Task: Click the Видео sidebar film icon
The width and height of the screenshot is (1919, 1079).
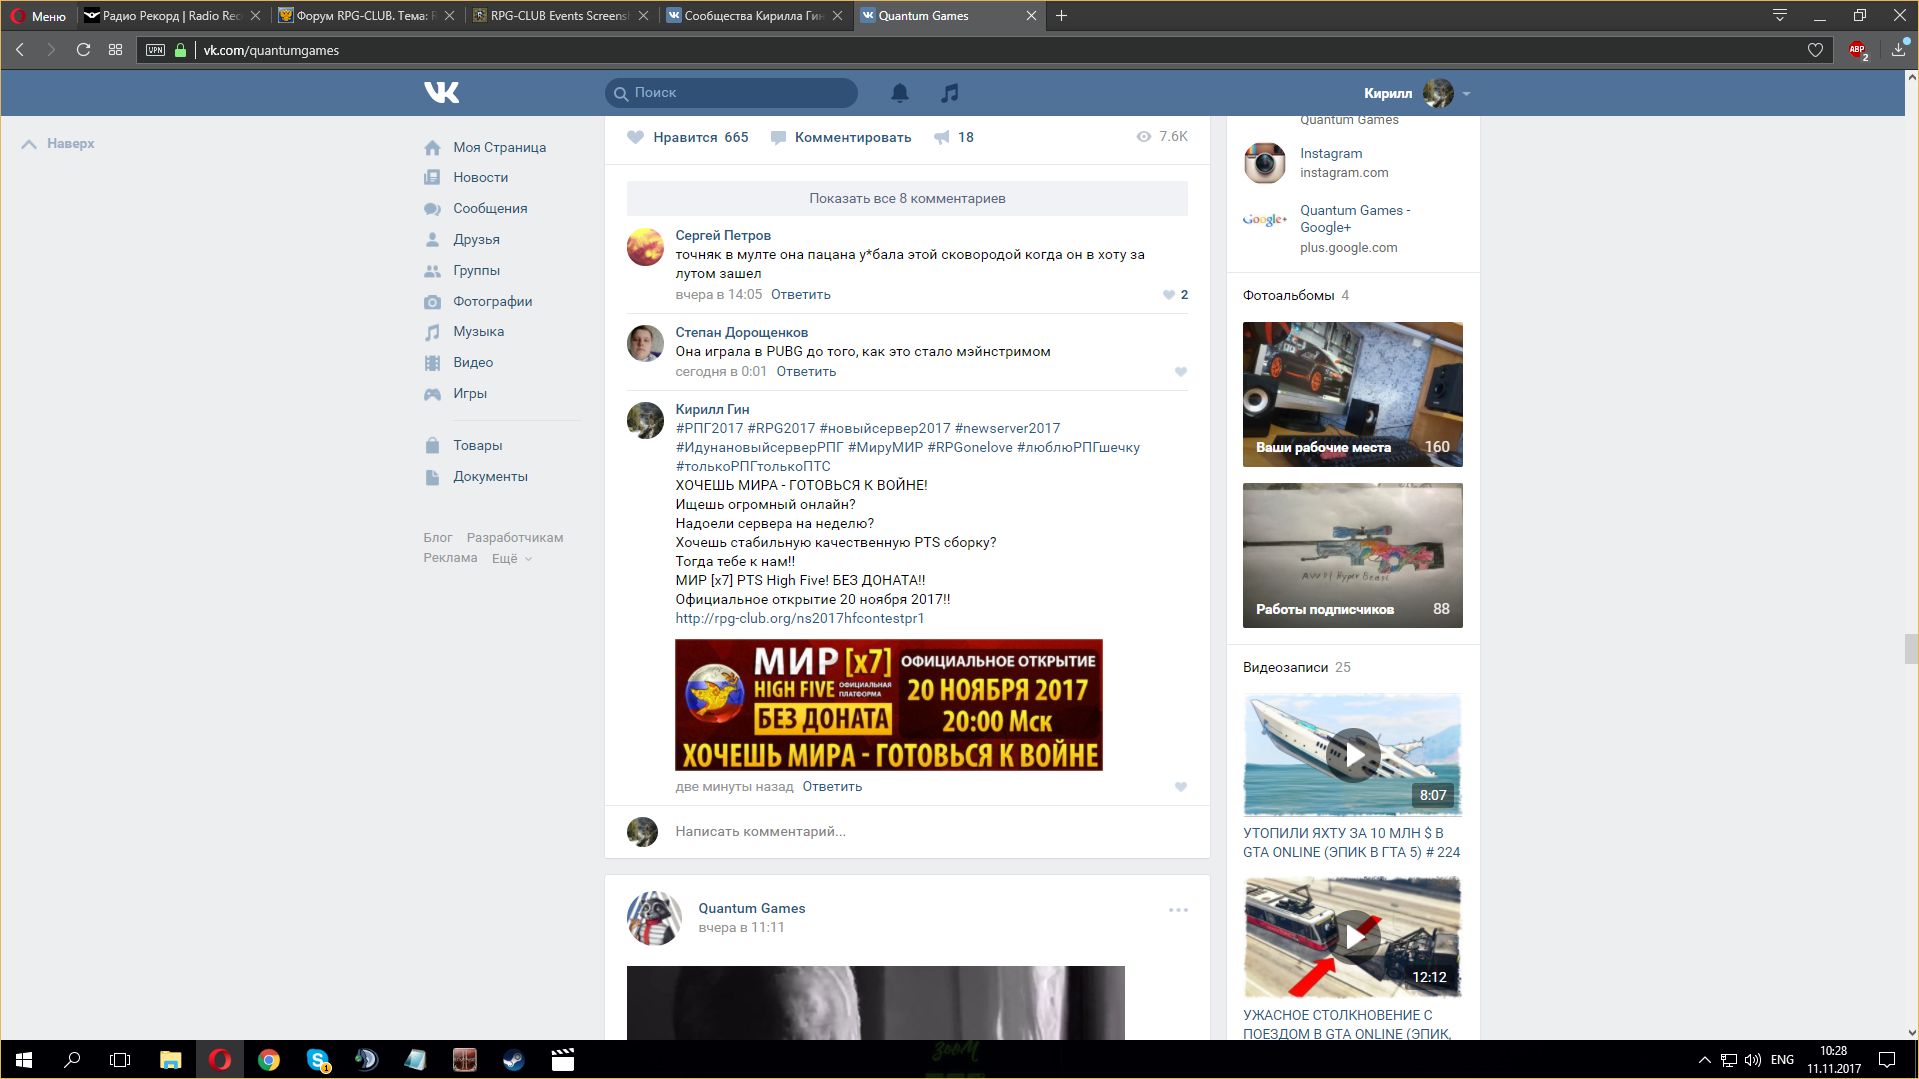Action: click(432, 363)
